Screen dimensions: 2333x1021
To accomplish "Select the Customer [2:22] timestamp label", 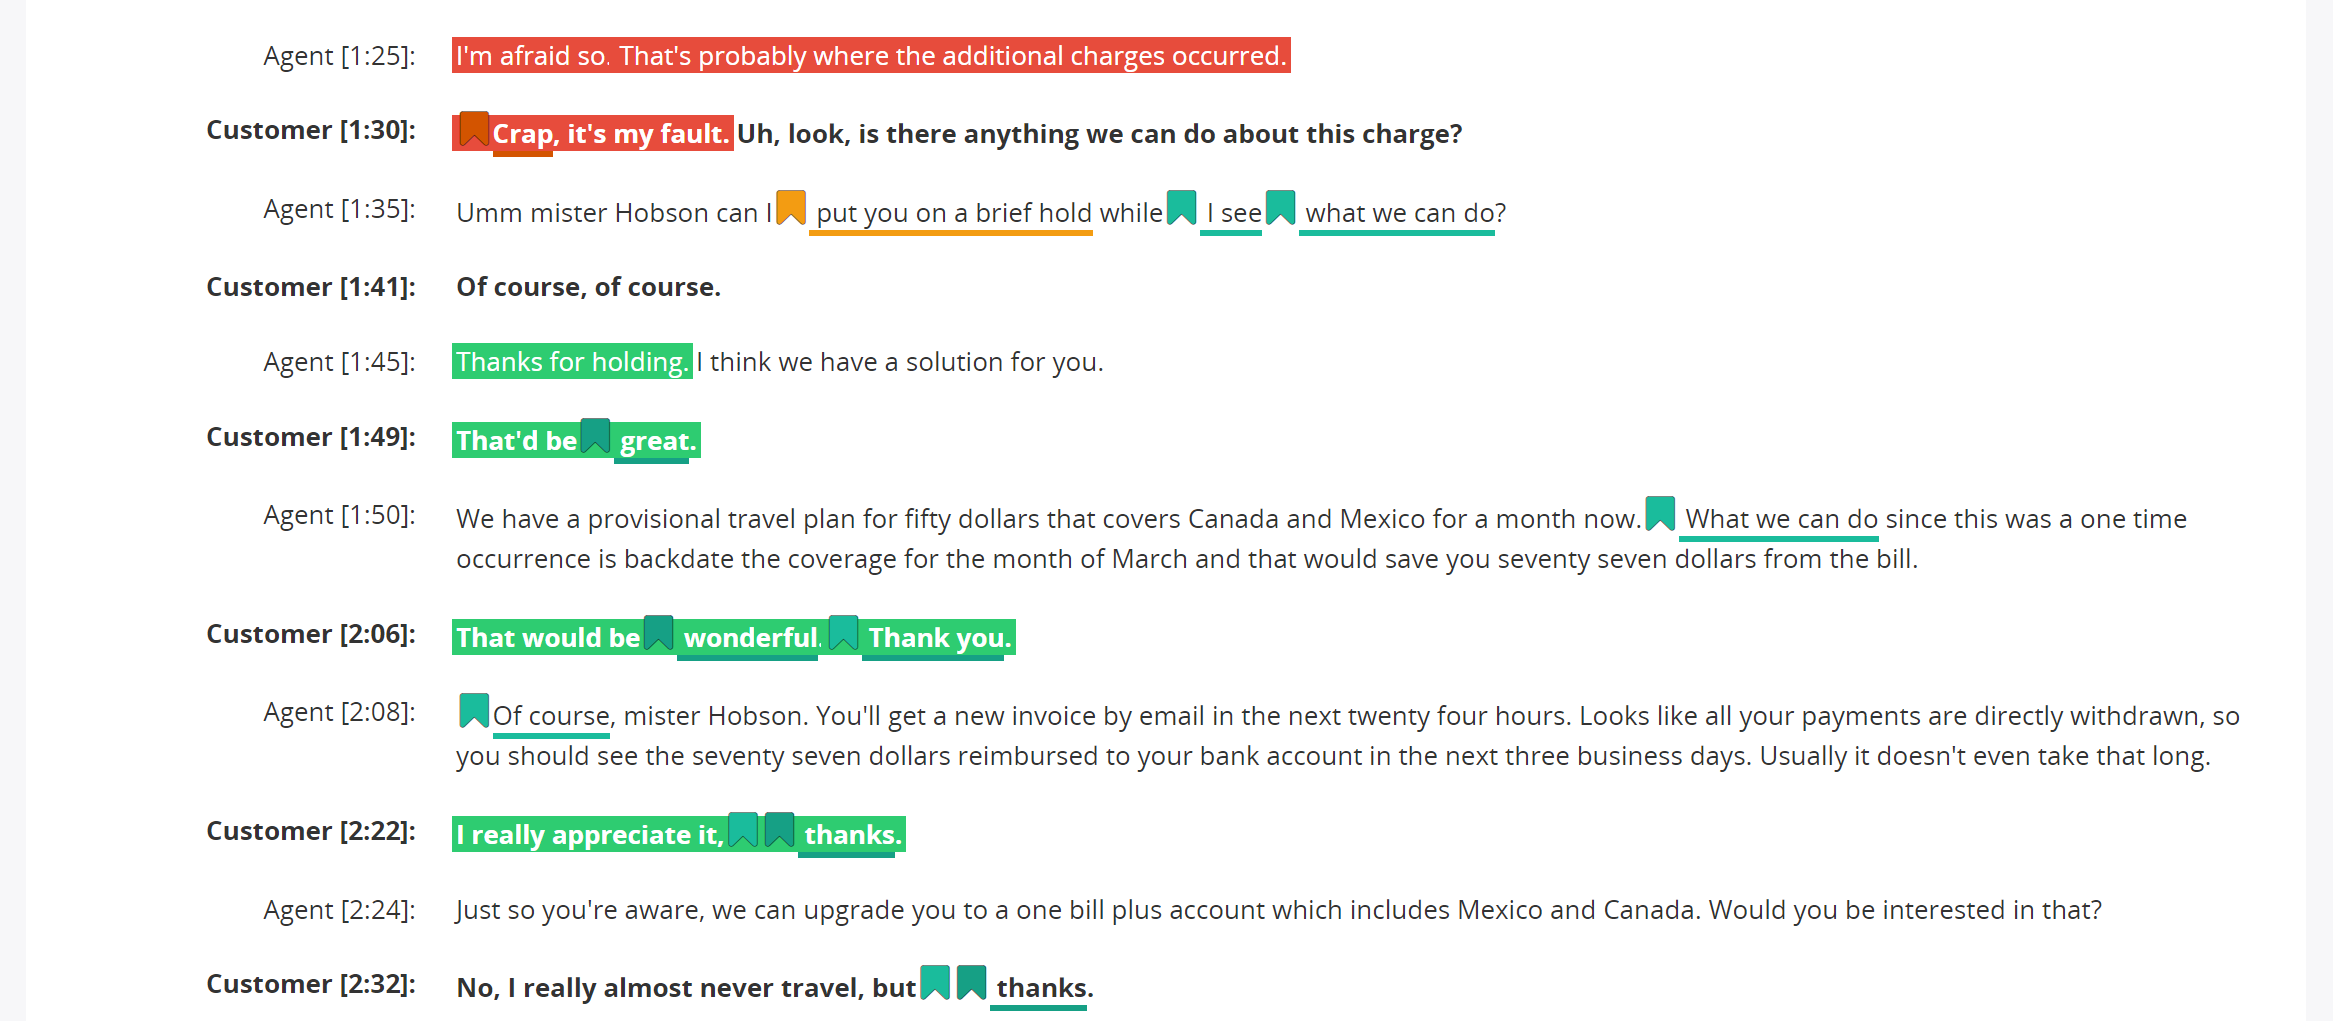I will point(311,831).
